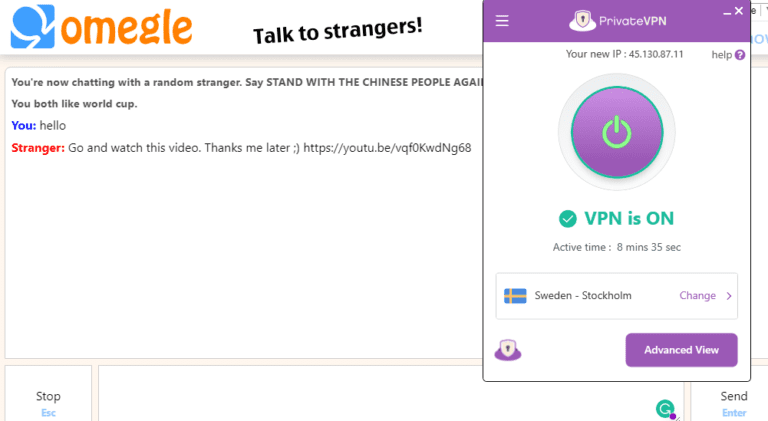
Task: Click the help text link
Action: tap(721, 55)
